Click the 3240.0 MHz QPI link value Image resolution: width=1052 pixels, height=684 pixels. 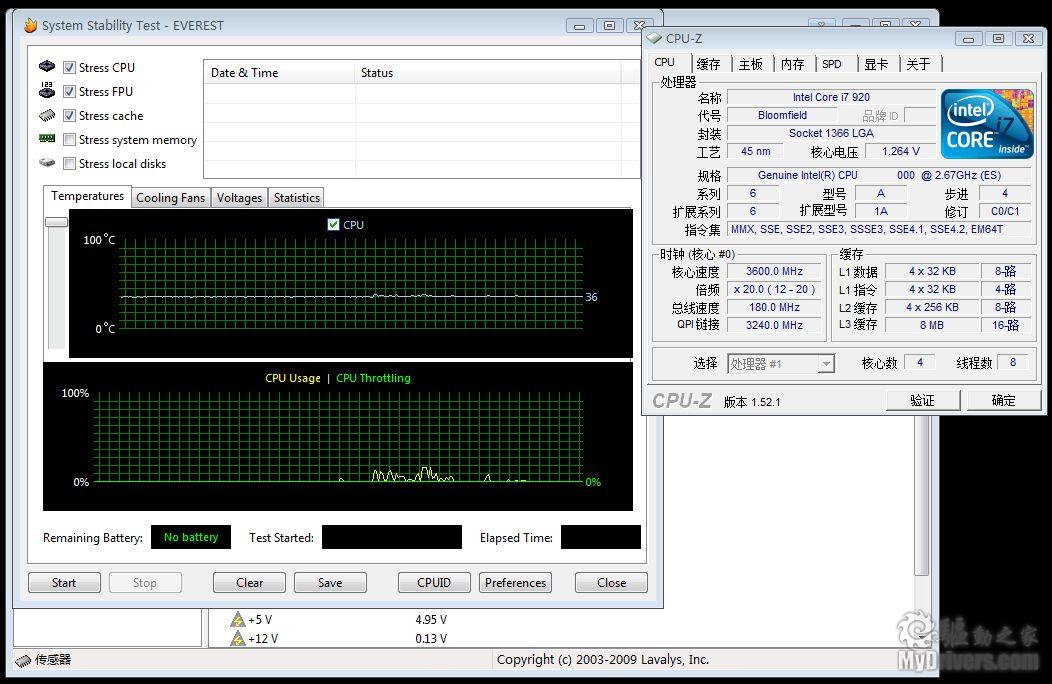(x=775, y=325)
